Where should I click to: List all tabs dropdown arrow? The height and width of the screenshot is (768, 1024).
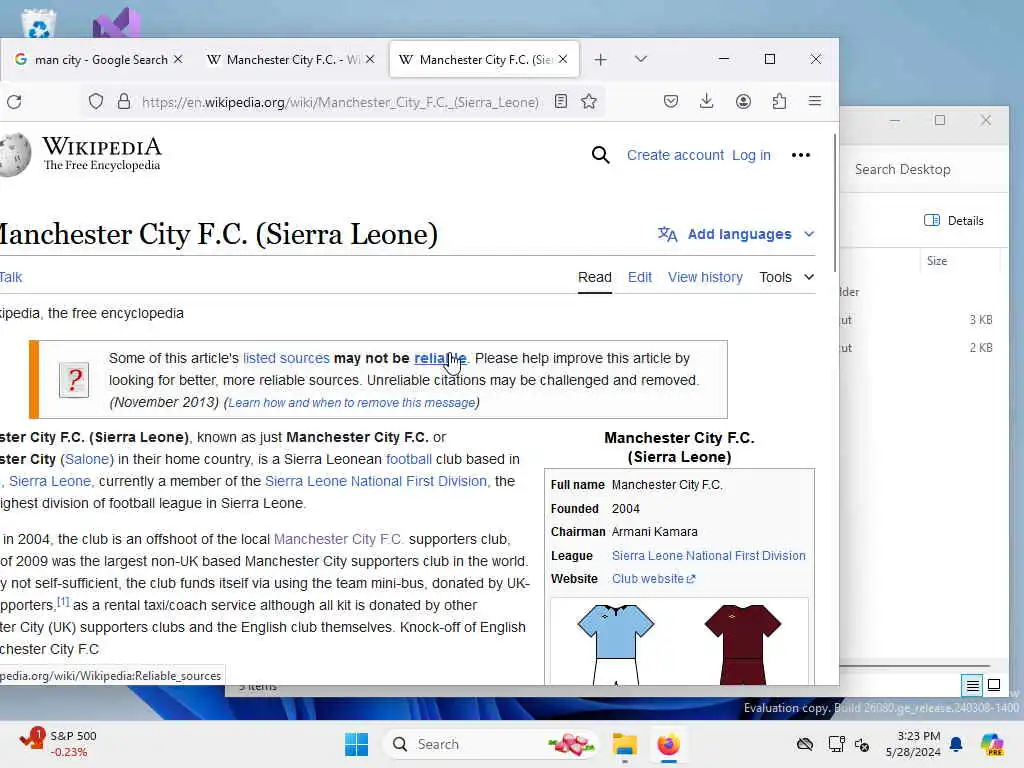[x=641, y=59]
